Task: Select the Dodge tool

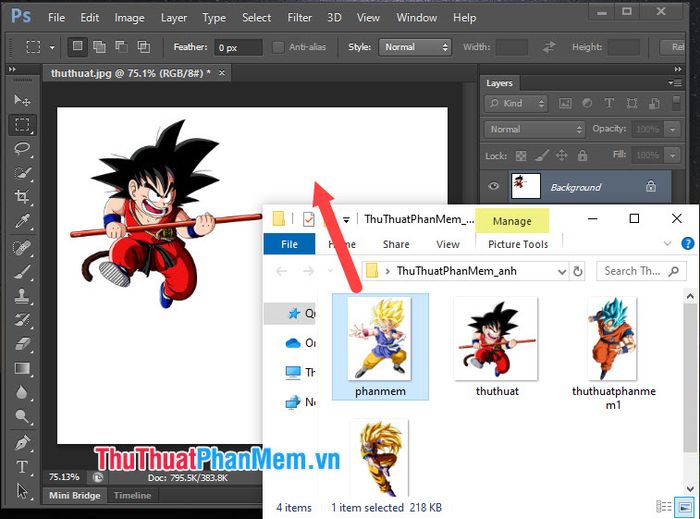Action: point(22,416)
